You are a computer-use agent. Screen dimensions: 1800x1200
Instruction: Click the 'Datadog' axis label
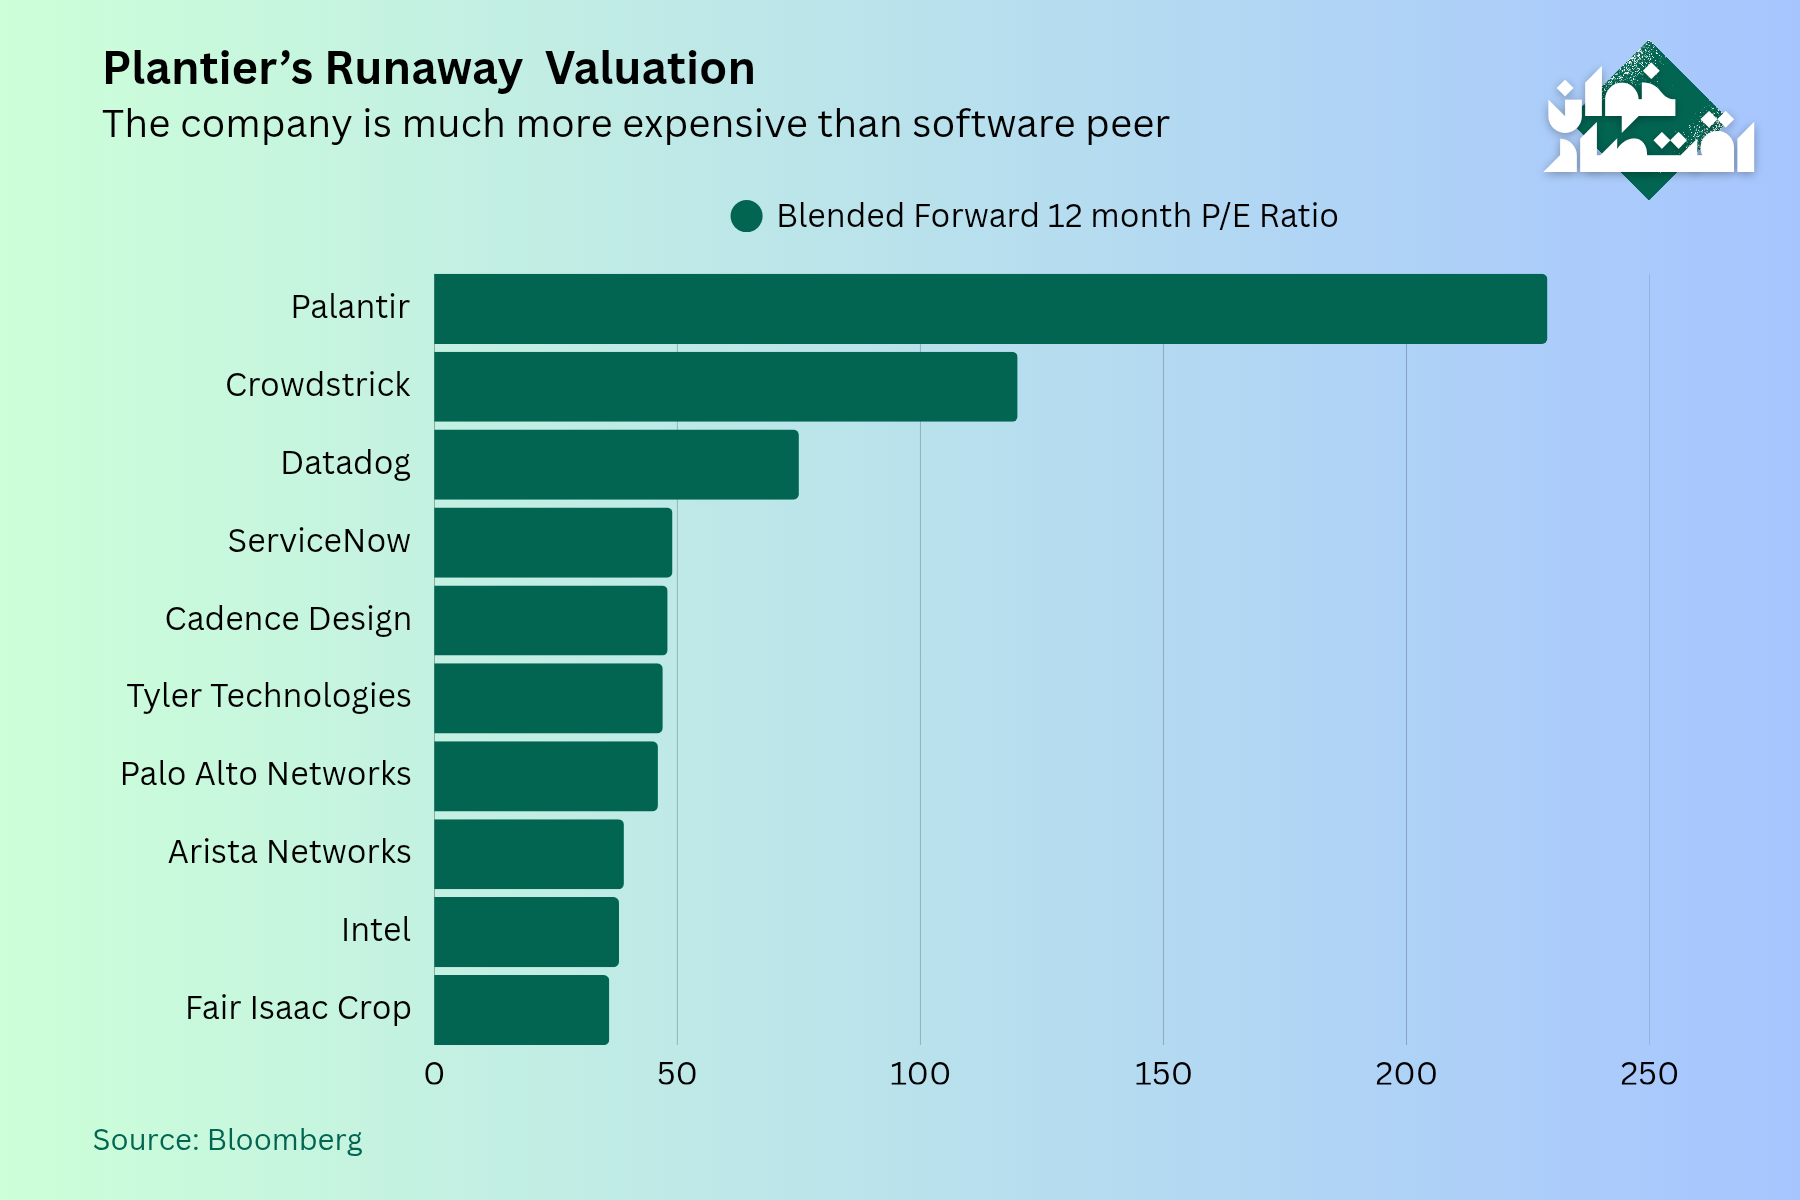[x=345, y=463]
